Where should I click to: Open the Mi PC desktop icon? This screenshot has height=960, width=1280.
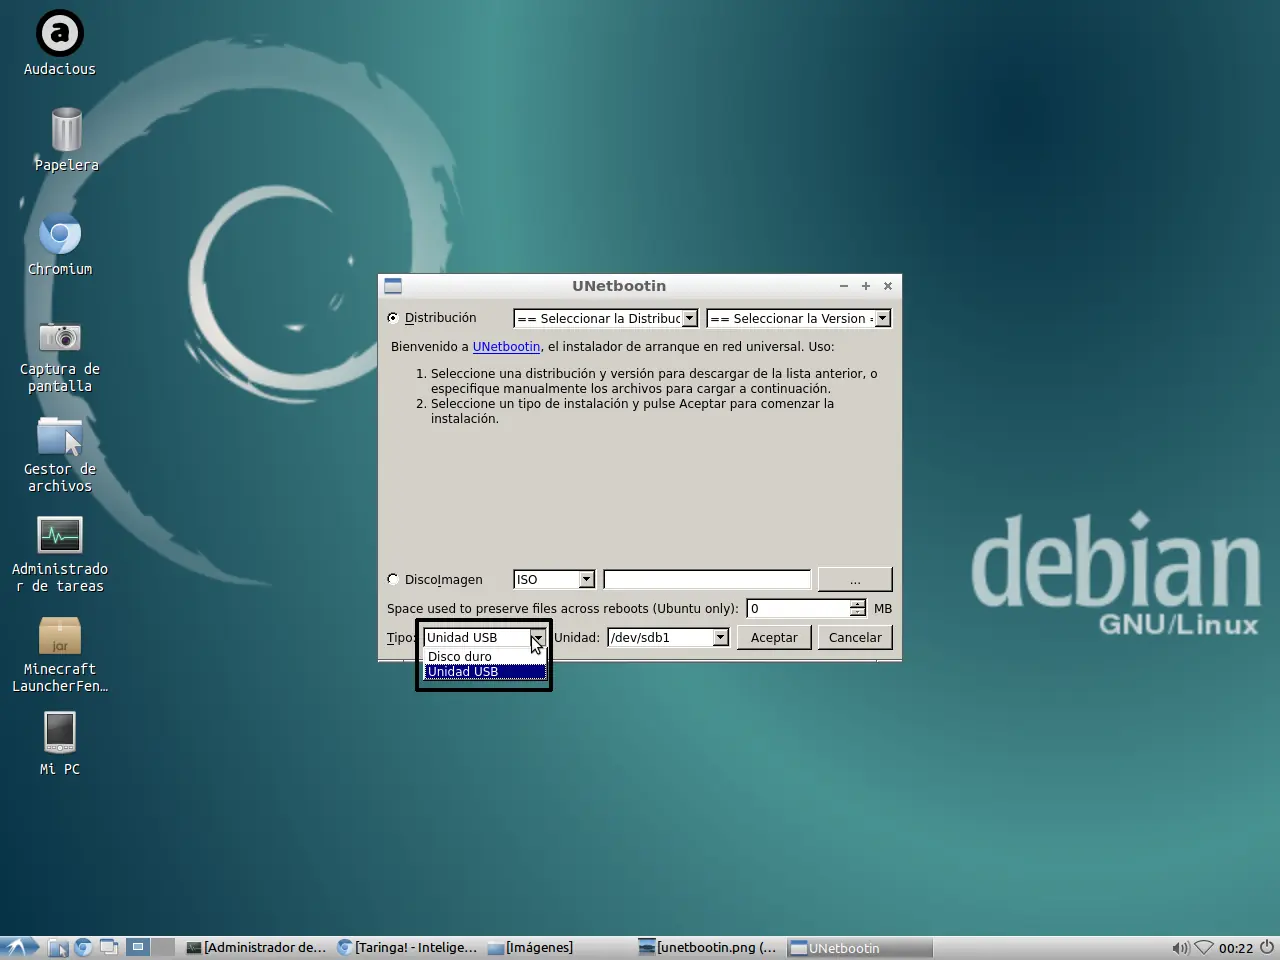click(x=60, y=743)
